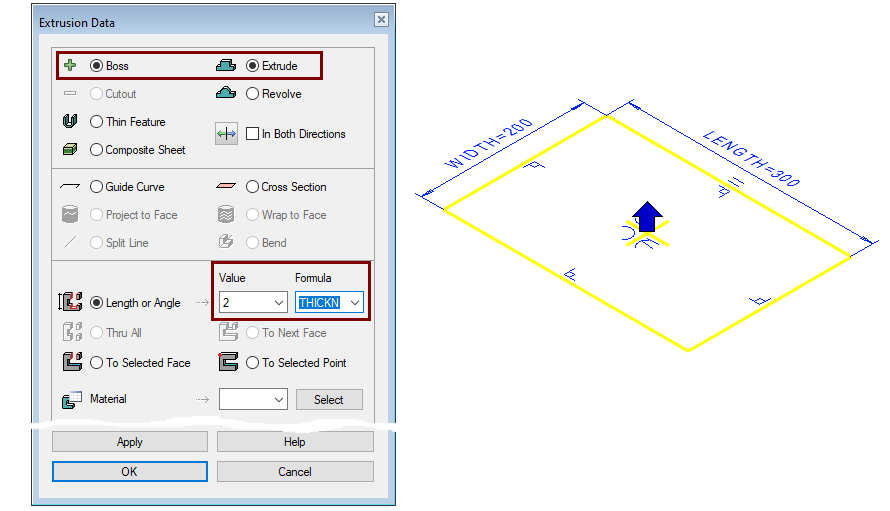
Task: Select the Extrude radio button
Action: (253, 66)
